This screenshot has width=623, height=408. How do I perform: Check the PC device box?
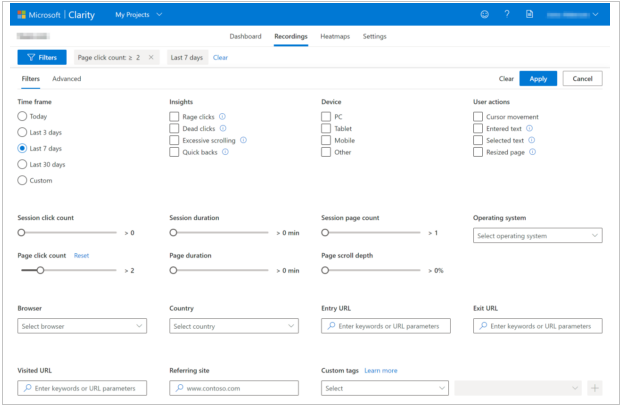[x=326, y=116]
